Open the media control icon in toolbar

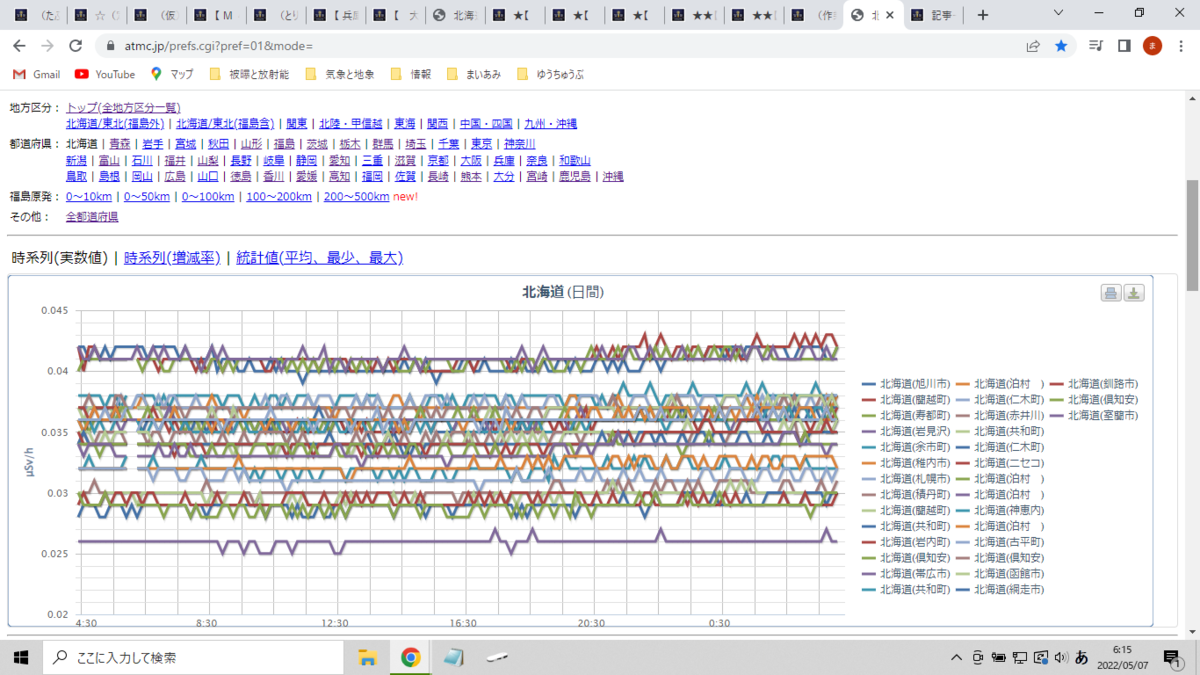click(1096, 46)
